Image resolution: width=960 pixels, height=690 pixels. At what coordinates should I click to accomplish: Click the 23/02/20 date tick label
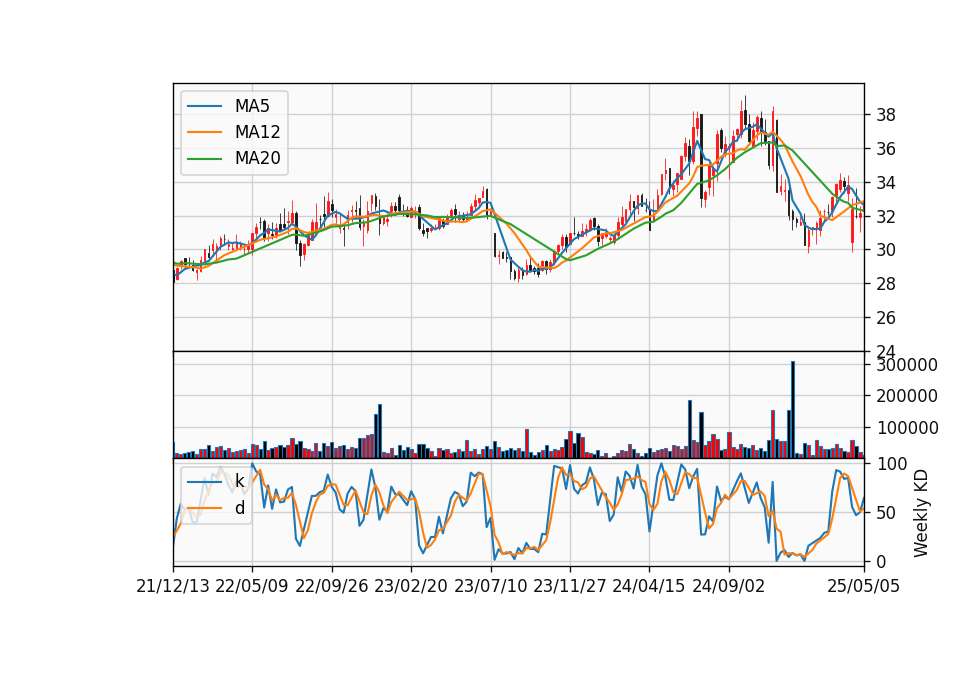(x=411, y=587)
